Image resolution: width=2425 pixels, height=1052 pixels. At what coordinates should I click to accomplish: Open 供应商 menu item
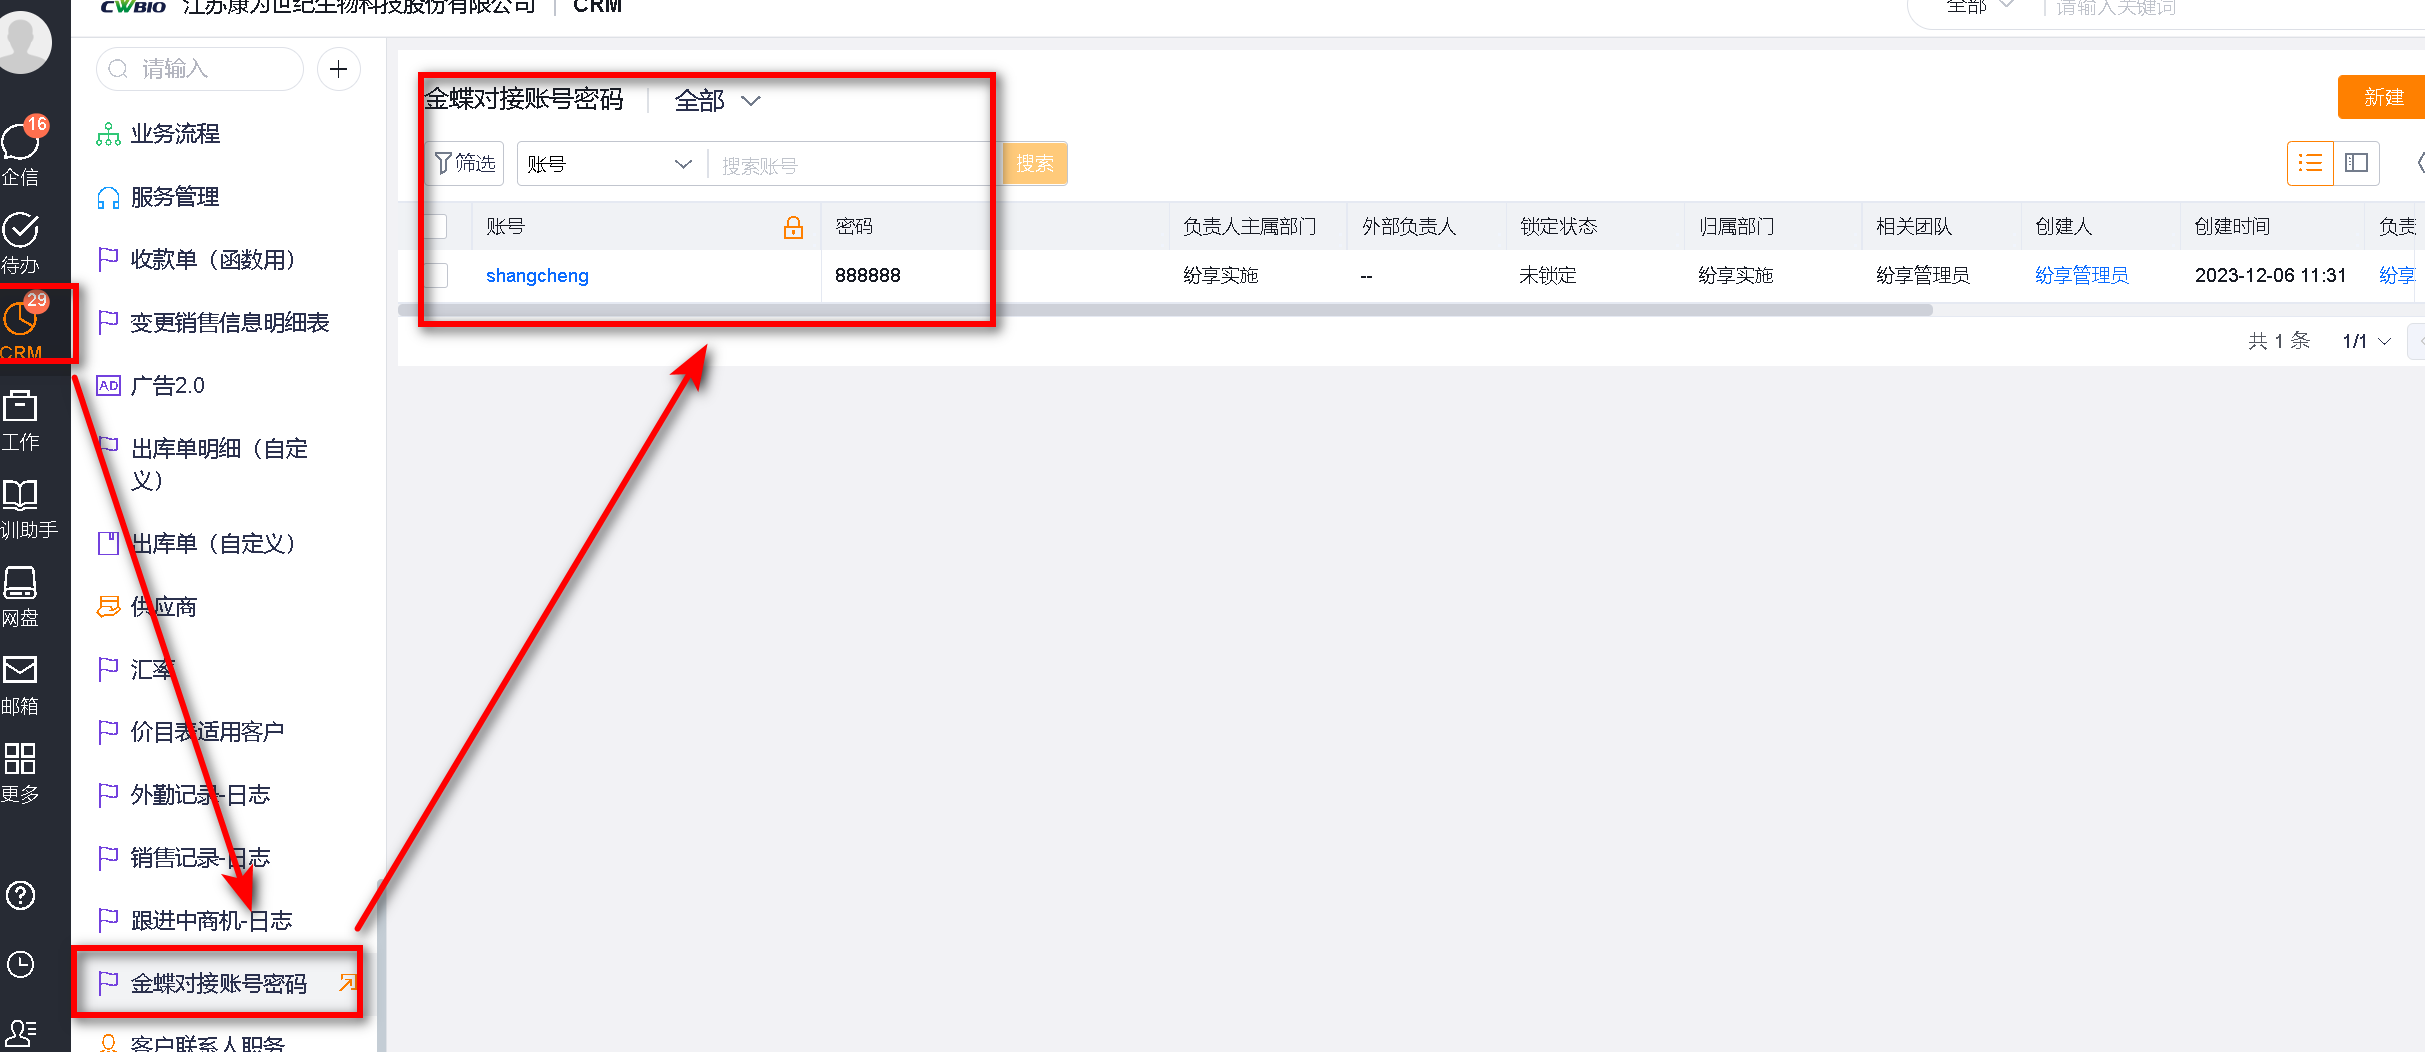click(x=164, y=607)
